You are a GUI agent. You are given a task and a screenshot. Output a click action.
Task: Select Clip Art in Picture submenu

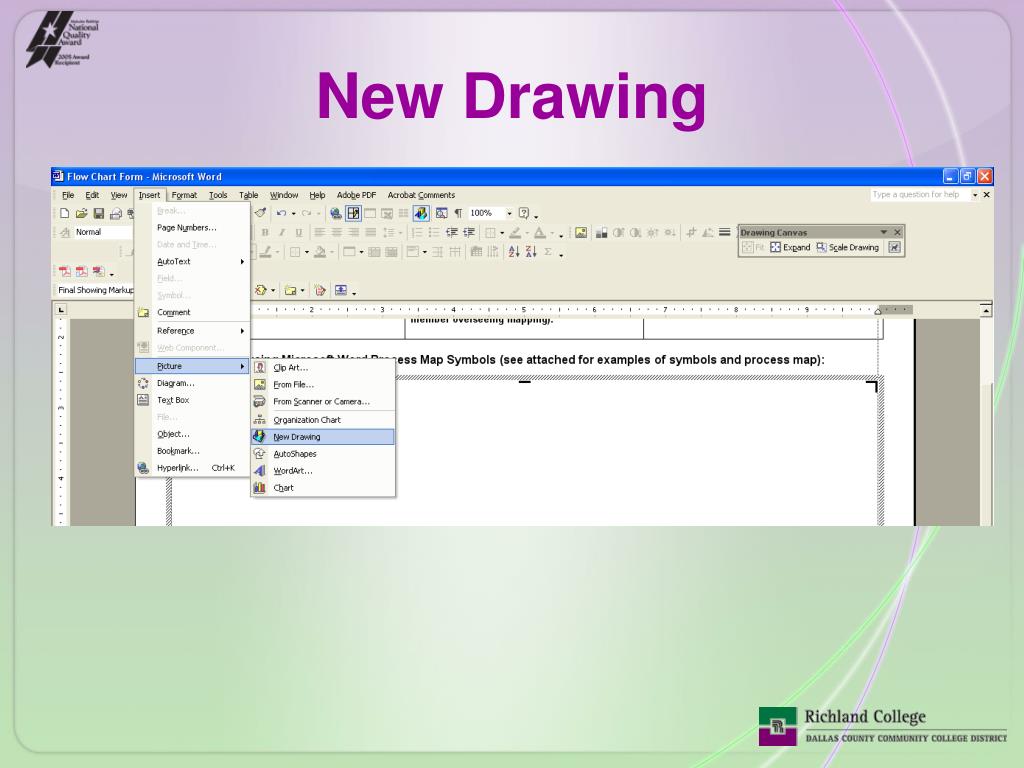[x=323, y=368]
